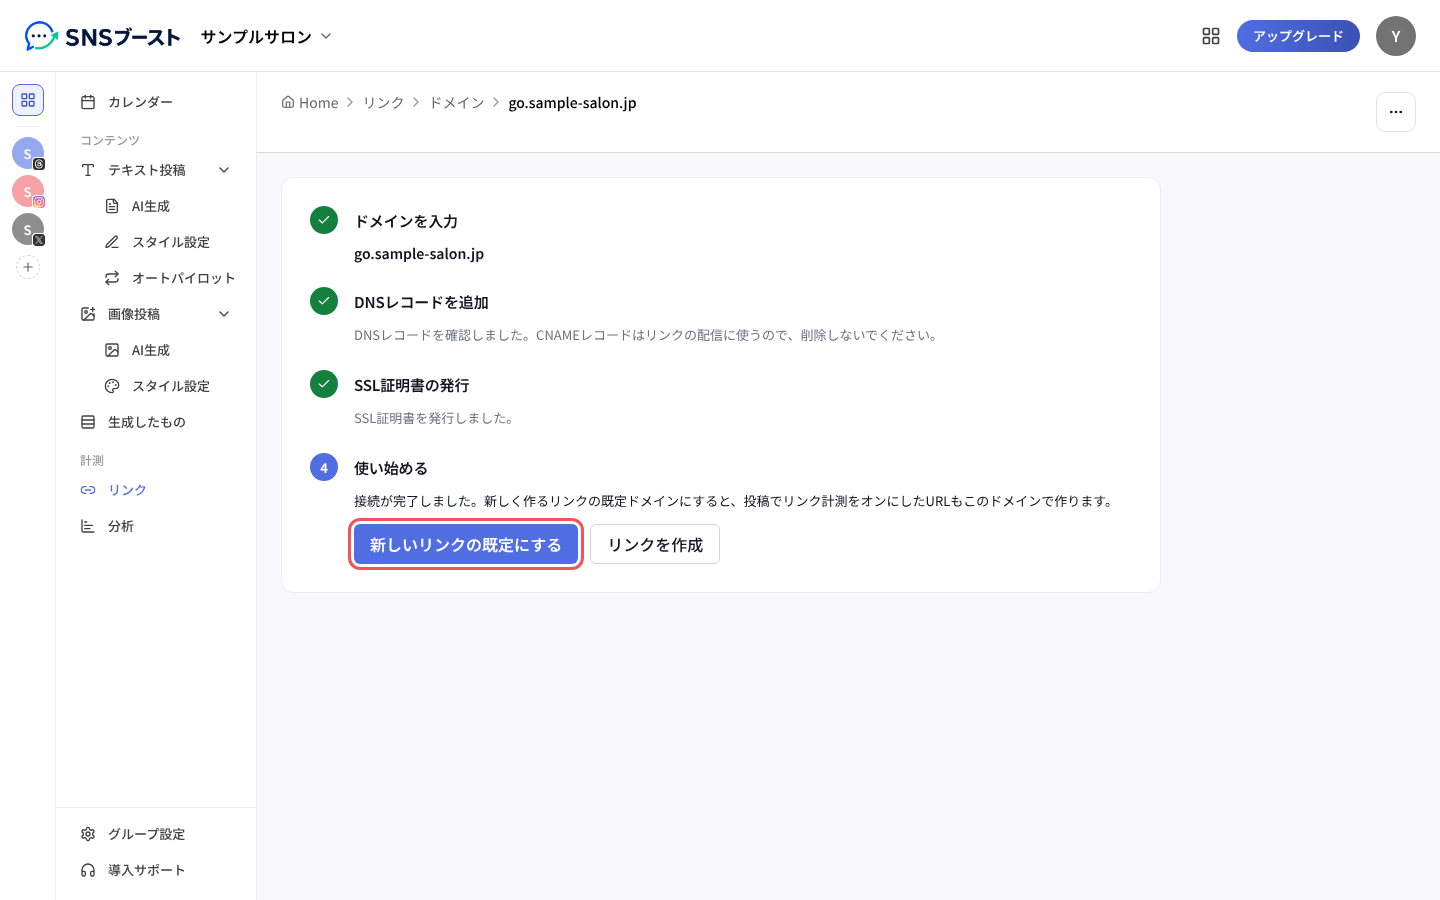The image size is (1440, 900).
Task: Click the step 4 使い始める badge
Action: 324,467
